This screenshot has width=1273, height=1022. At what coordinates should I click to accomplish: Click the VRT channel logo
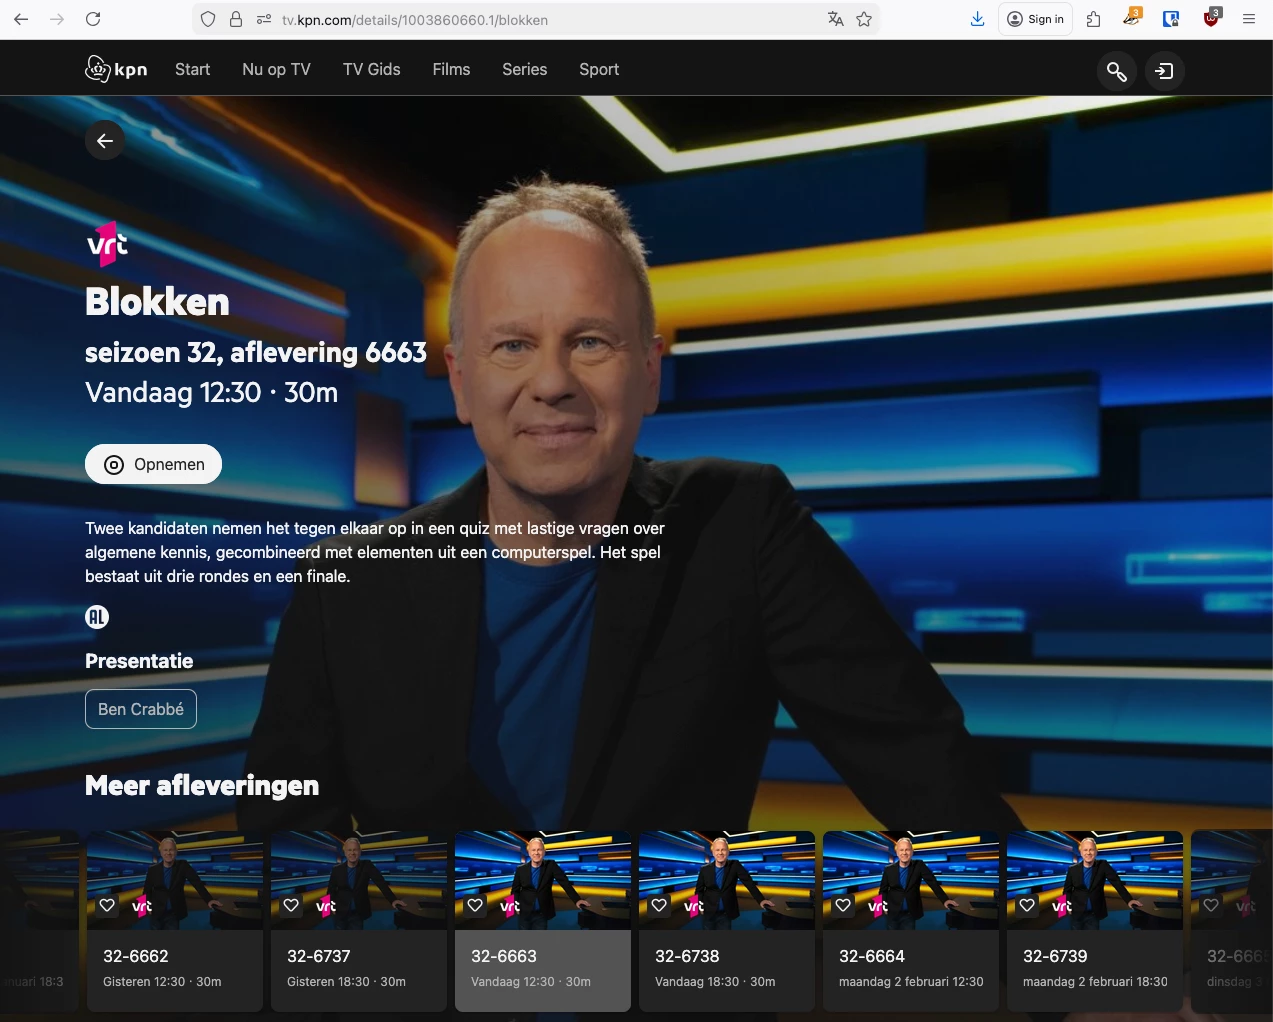click(x=107, y=244)
